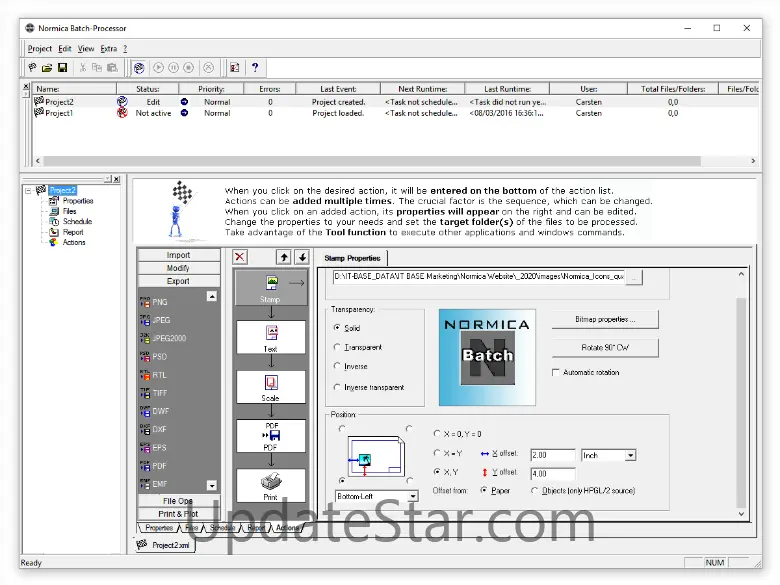
Task: Browse for stamp image with ellipsis button
Action: [x=634, y=278]
